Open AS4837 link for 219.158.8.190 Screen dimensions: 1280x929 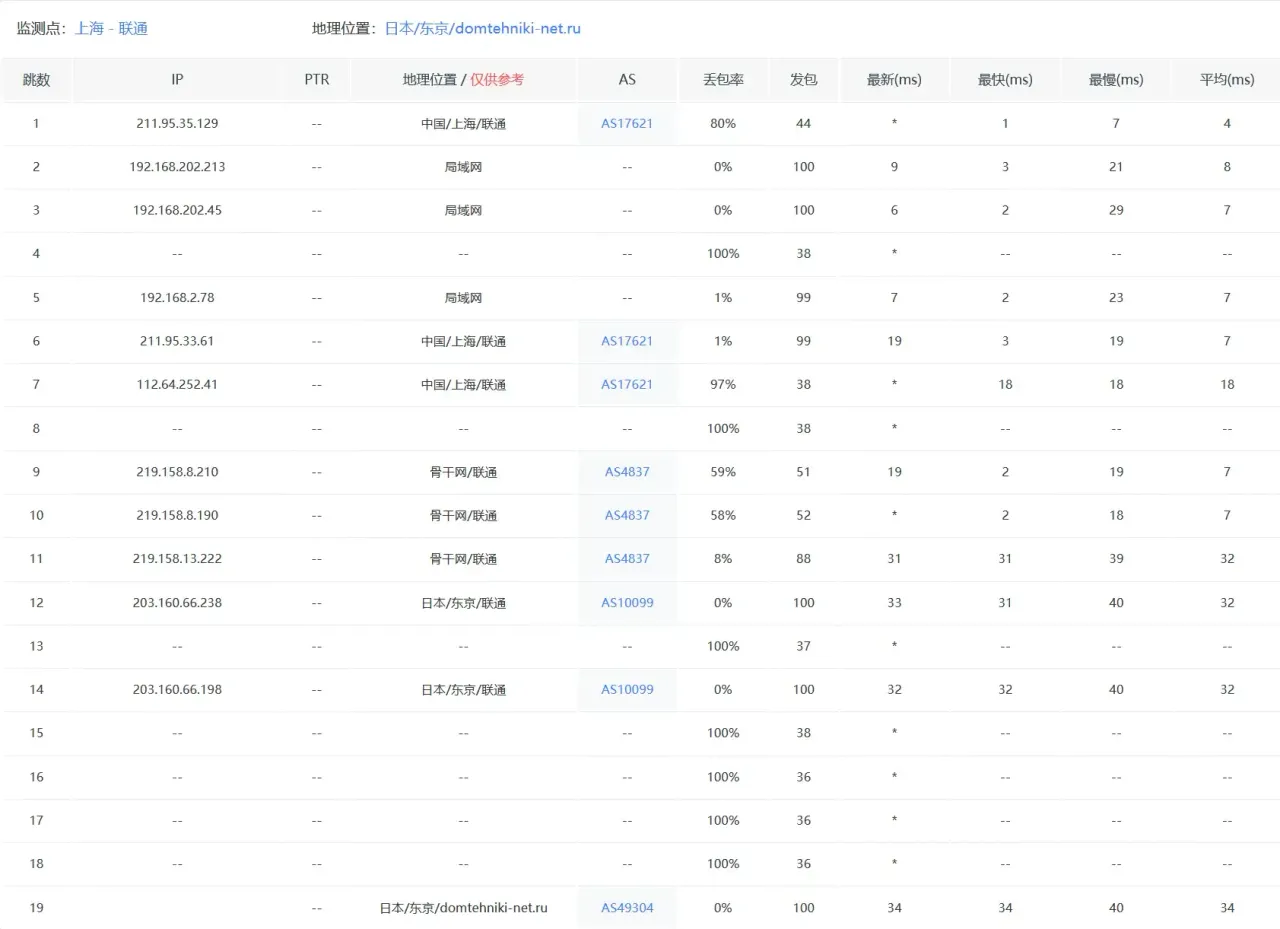[627, 516]
